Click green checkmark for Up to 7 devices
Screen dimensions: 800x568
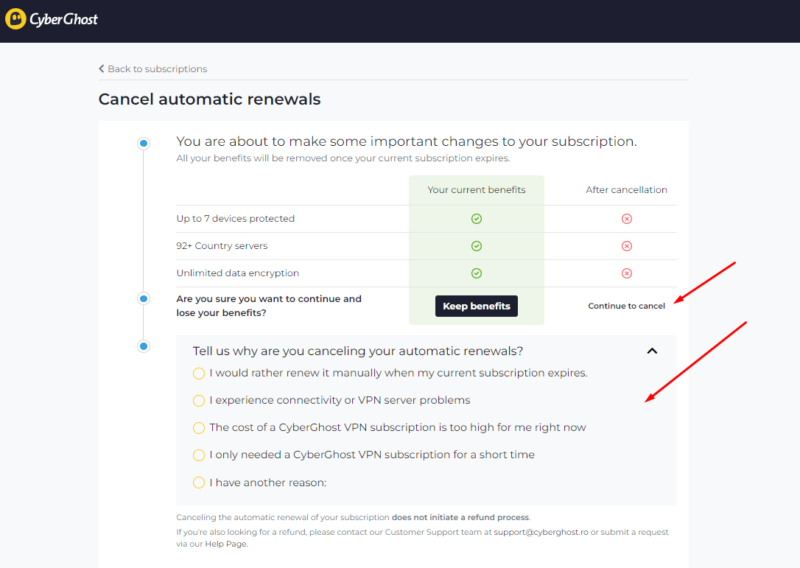[x=476, y=219]
